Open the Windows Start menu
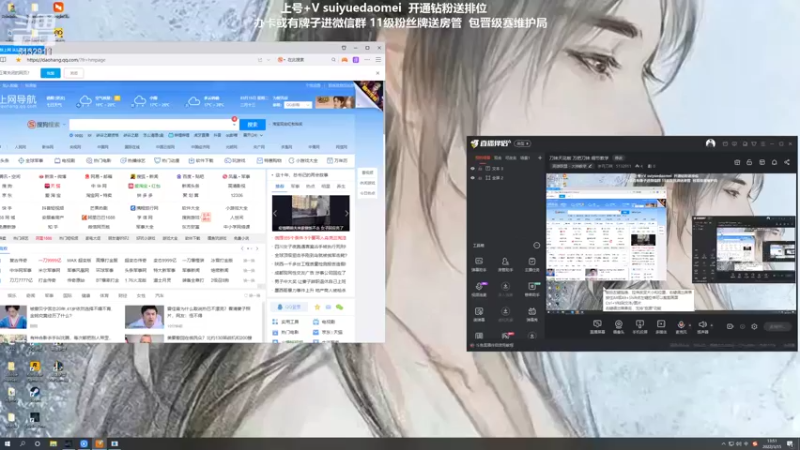The image size is (800, 450). 7,444
